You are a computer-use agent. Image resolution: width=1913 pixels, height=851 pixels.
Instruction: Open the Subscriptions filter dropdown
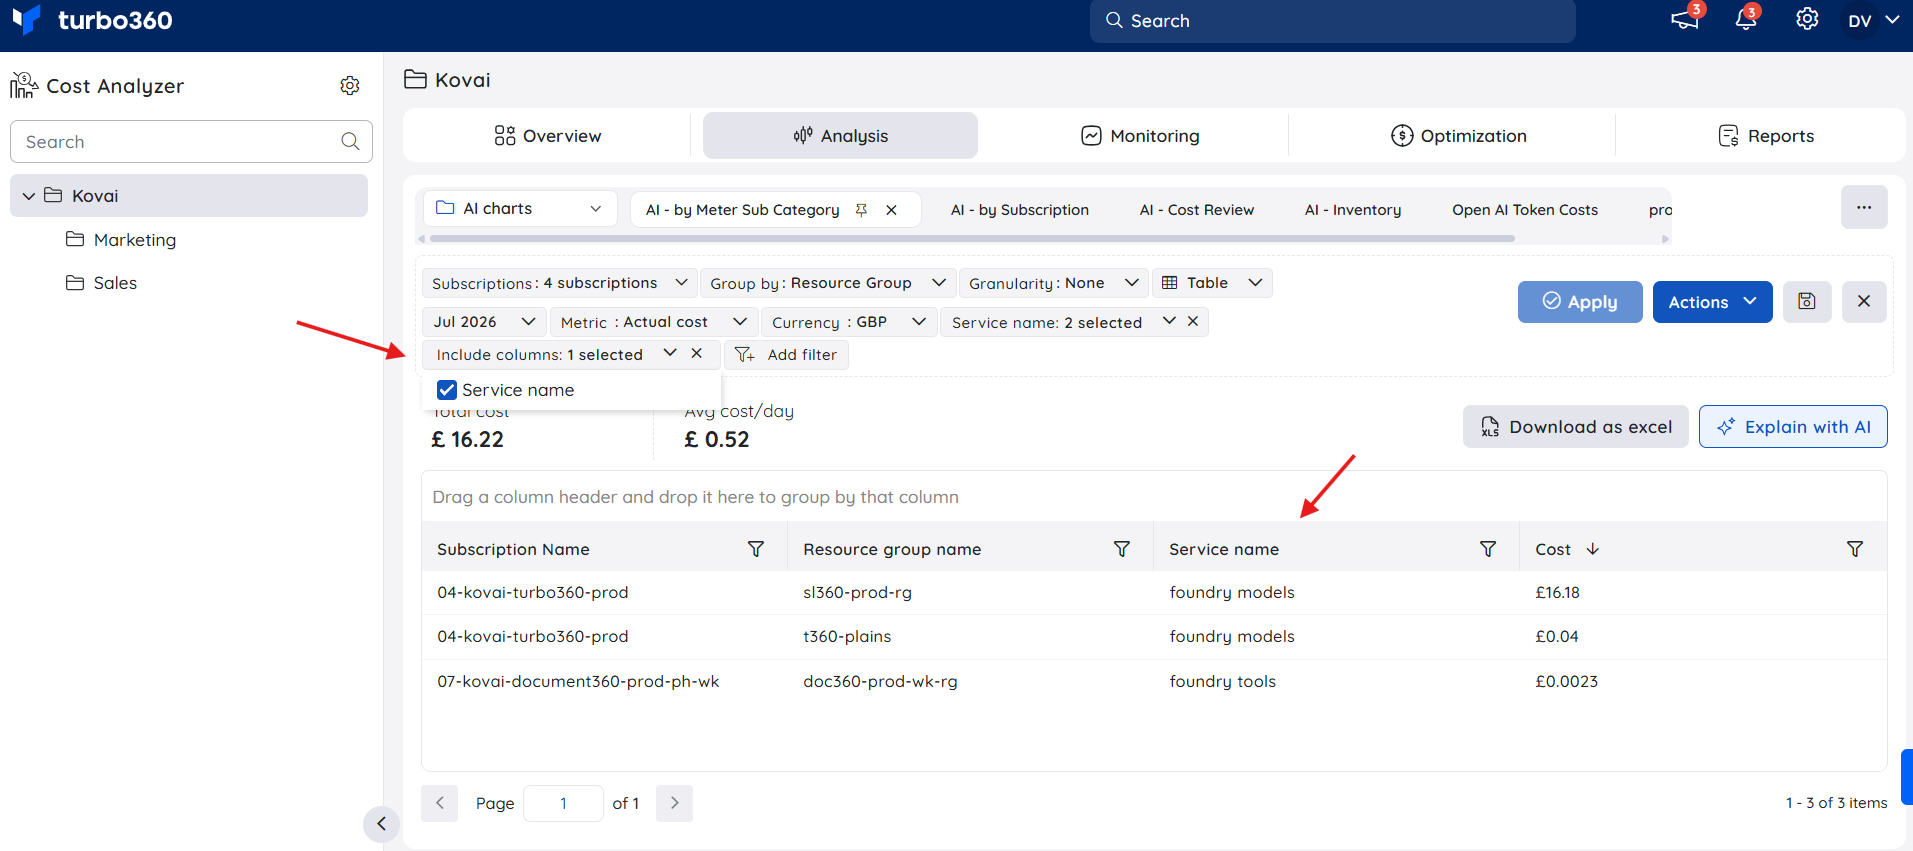pyautogui.click(x=559, y=283)
